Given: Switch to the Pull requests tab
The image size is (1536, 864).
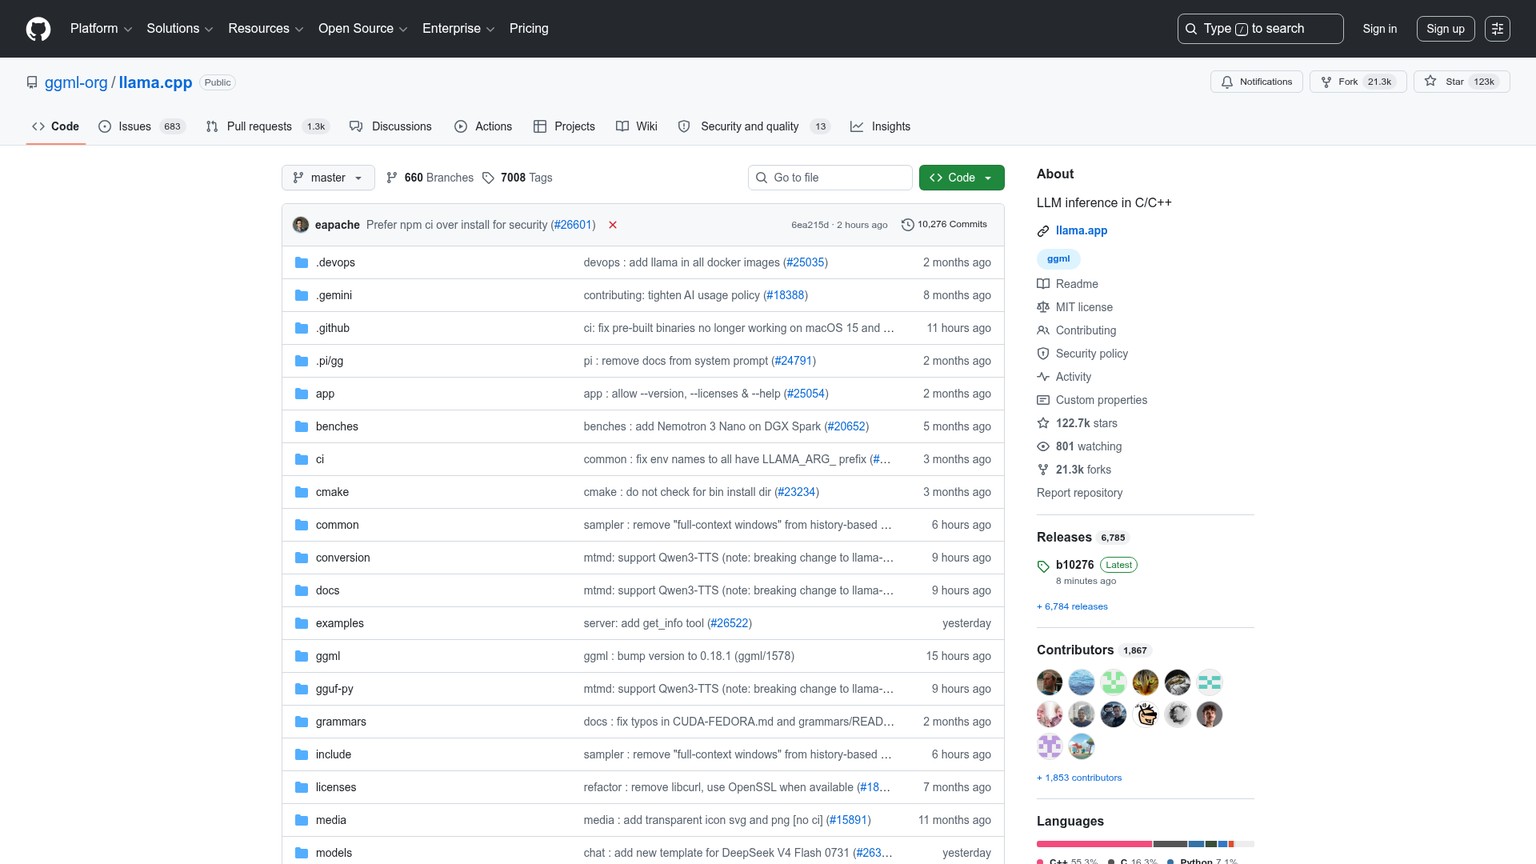Looking at the screenshot, I should (x=267, y=127).
